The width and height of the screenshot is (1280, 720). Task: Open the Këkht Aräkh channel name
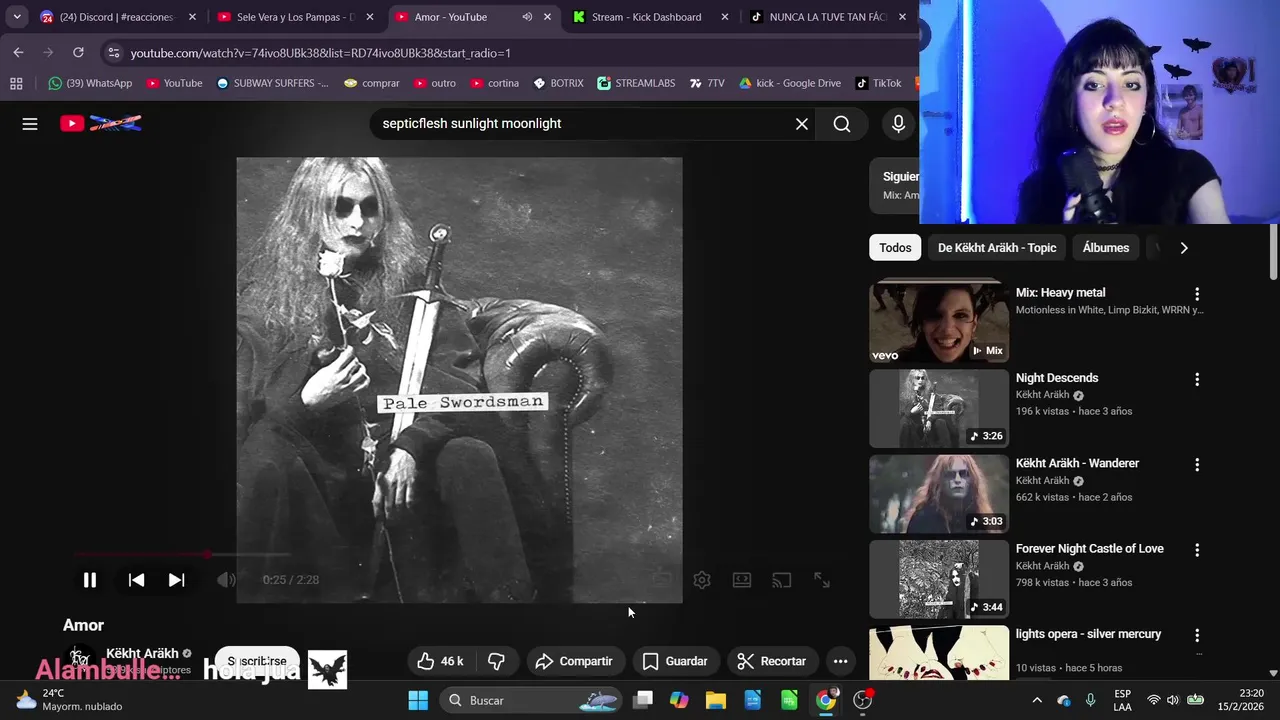click(x=142, y=654)
